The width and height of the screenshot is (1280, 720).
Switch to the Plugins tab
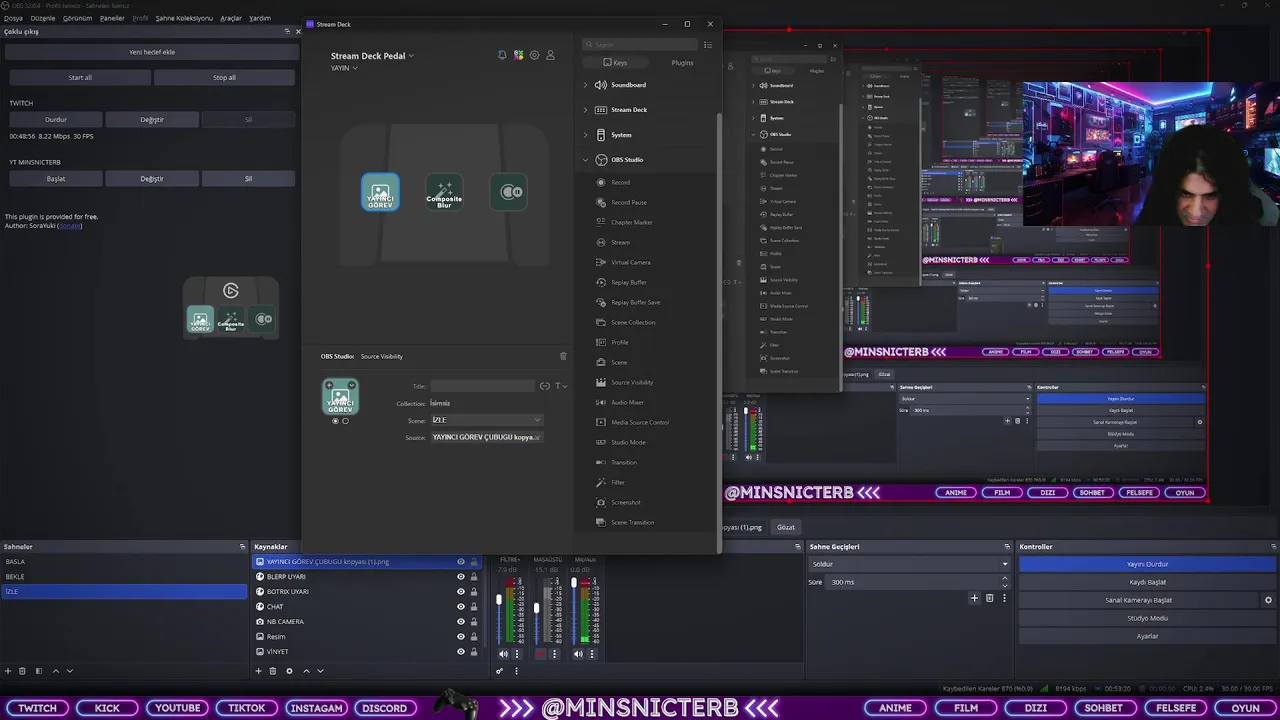click(682, 63)
